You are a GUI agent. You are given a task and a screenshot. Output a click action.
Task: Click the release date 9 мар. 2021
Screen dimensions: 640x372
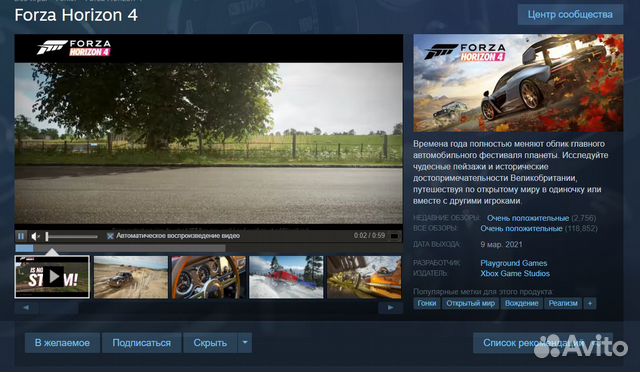pos(501,245)
